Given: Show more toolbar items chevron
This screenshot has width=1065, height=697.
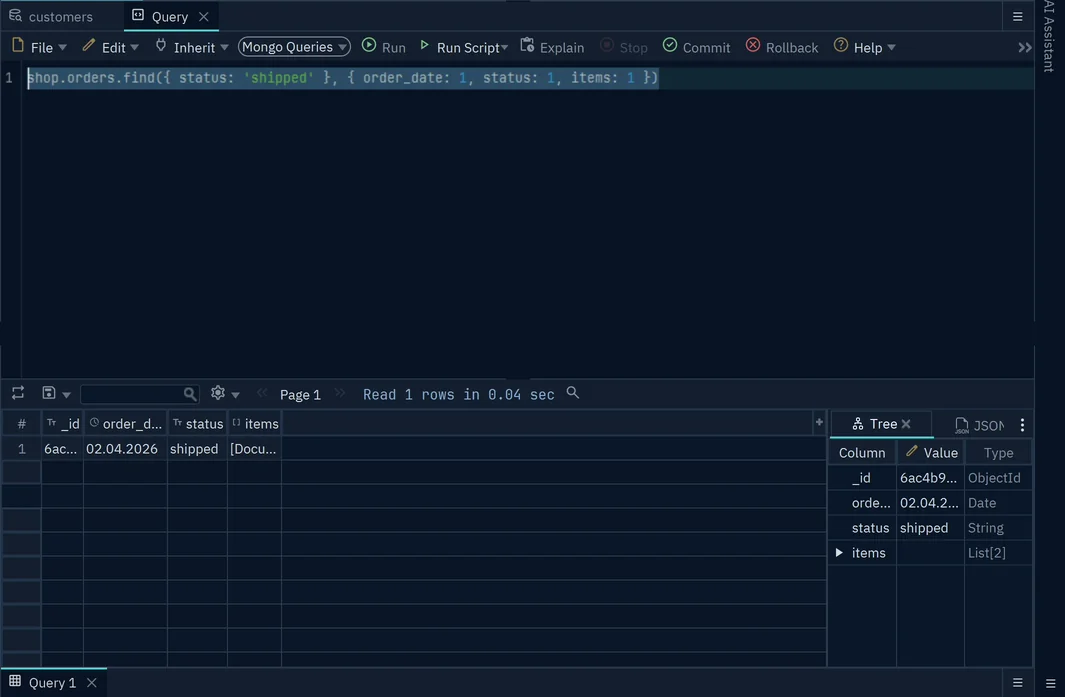Looking at the screenshot, I should (x=1024, y=48).
